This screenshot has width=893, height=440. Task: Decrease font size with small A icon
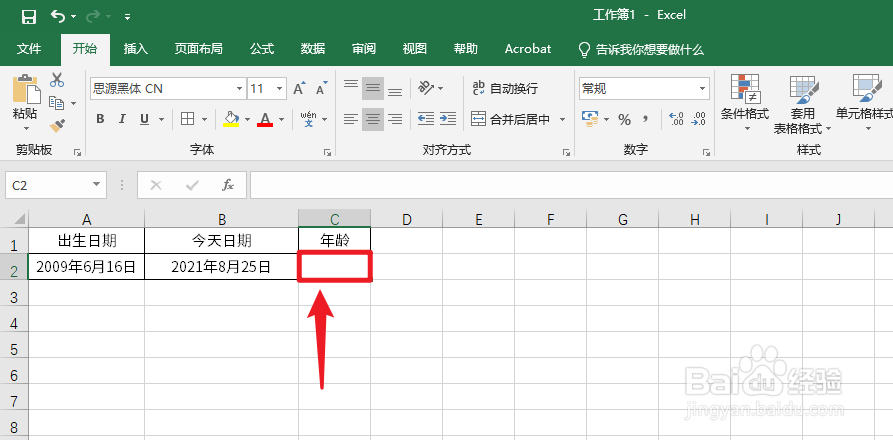pyautogui.click(x=322, y=88)
